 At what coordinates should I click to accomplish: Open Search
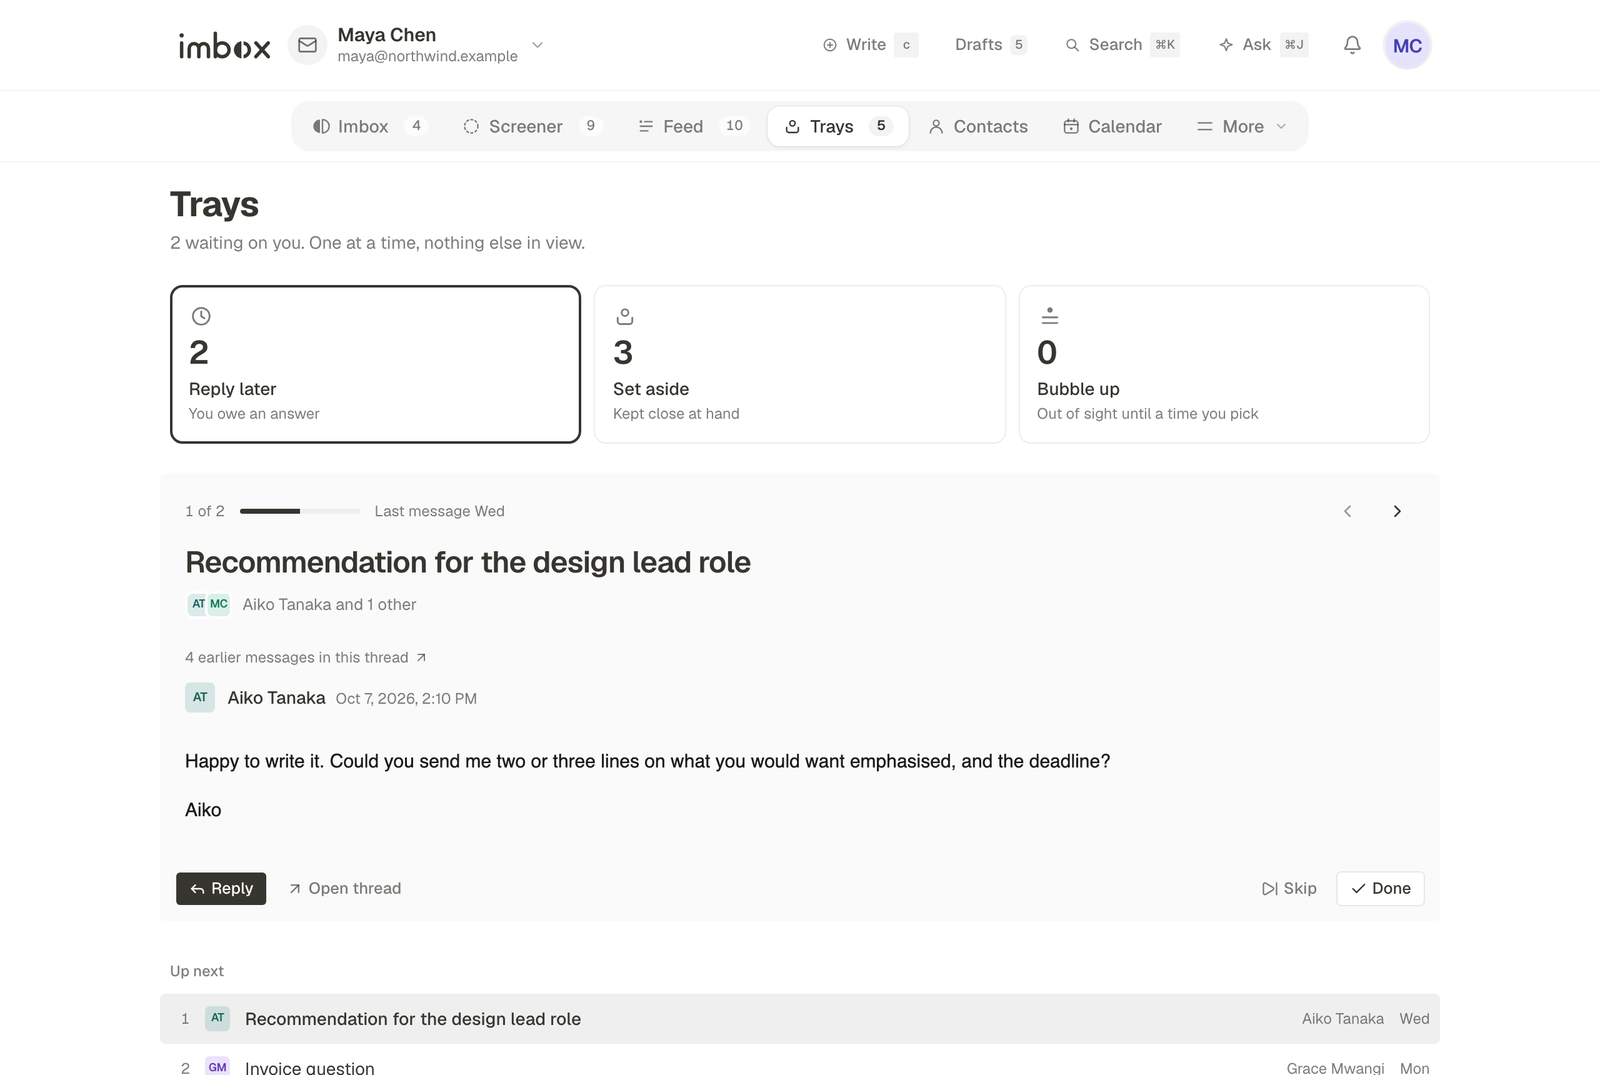(1122, 45)
